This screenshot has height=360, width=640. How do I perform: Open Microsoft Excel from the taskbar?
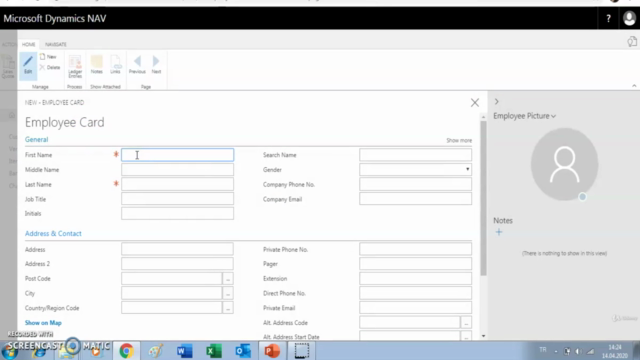click(x=214, y=351)
